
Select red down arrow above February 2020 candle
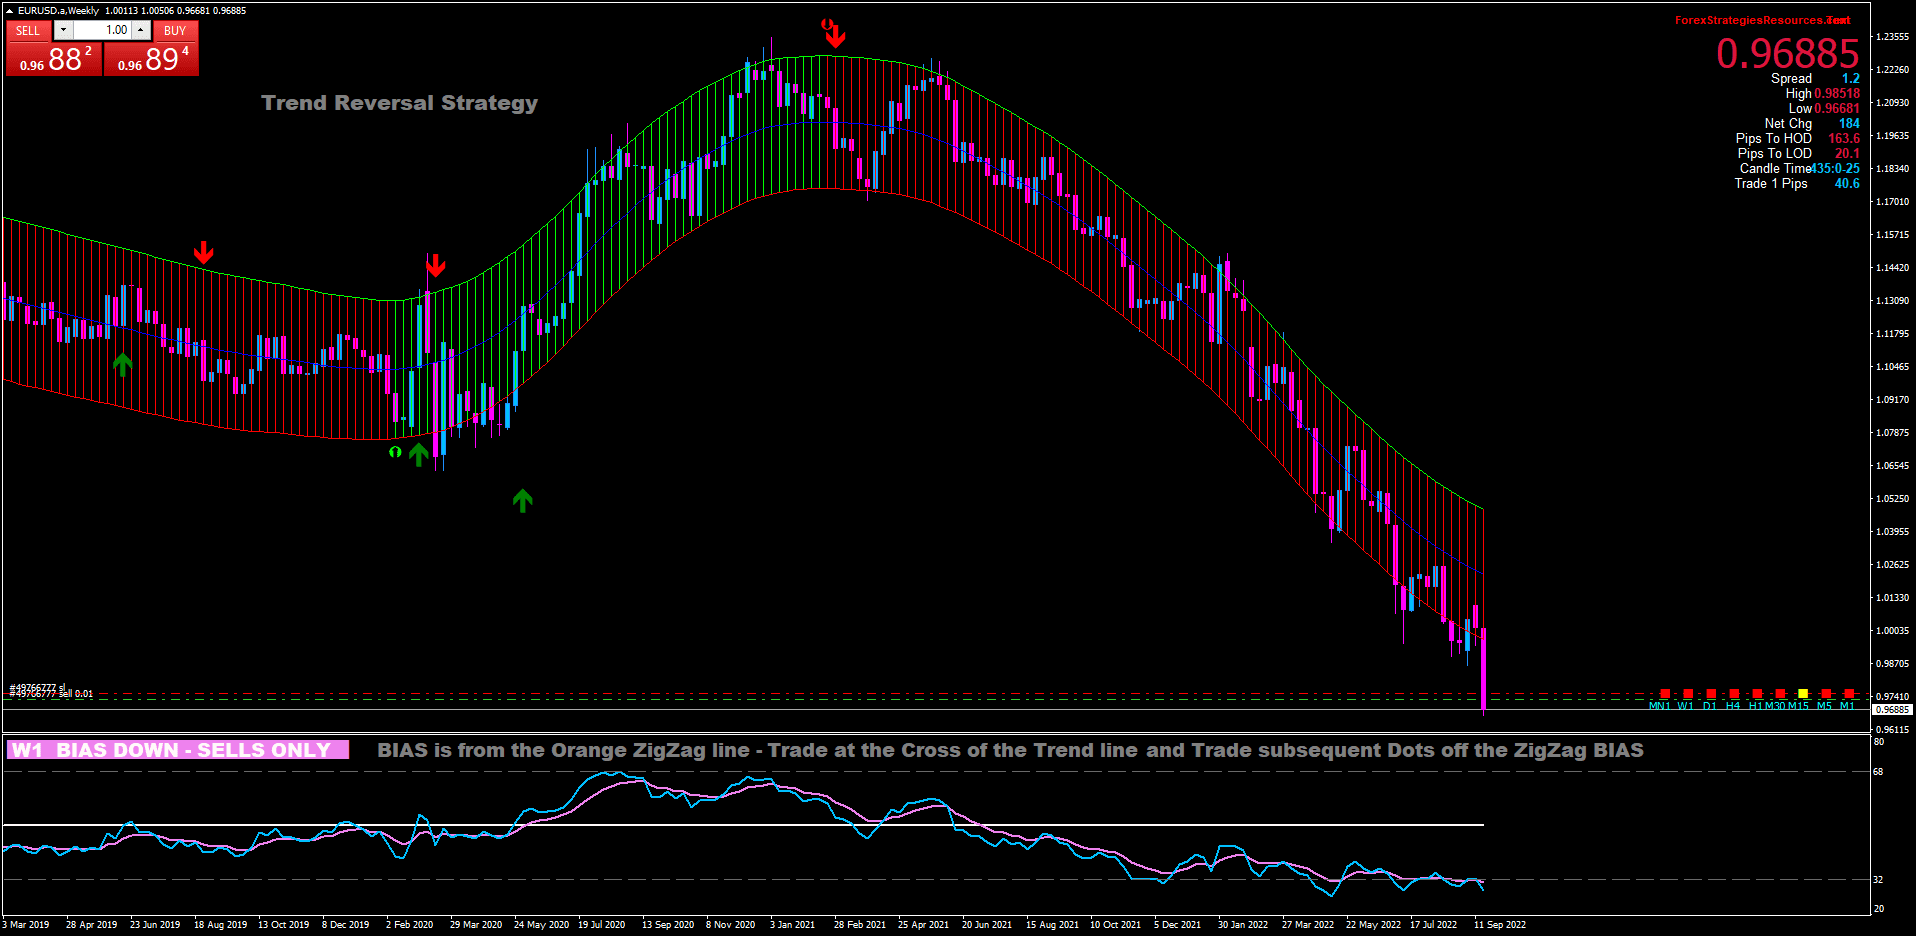point(435,265)
